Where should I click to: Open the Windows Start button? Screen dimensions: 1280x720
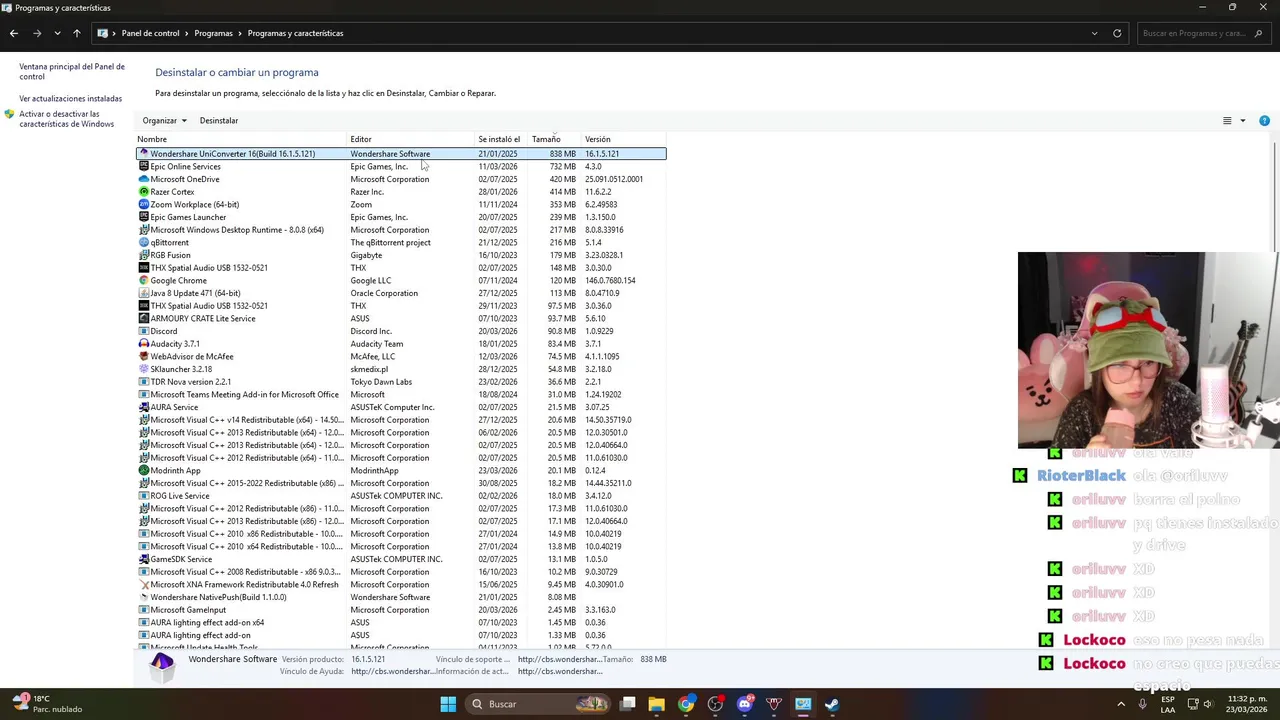tap(448, 704)
